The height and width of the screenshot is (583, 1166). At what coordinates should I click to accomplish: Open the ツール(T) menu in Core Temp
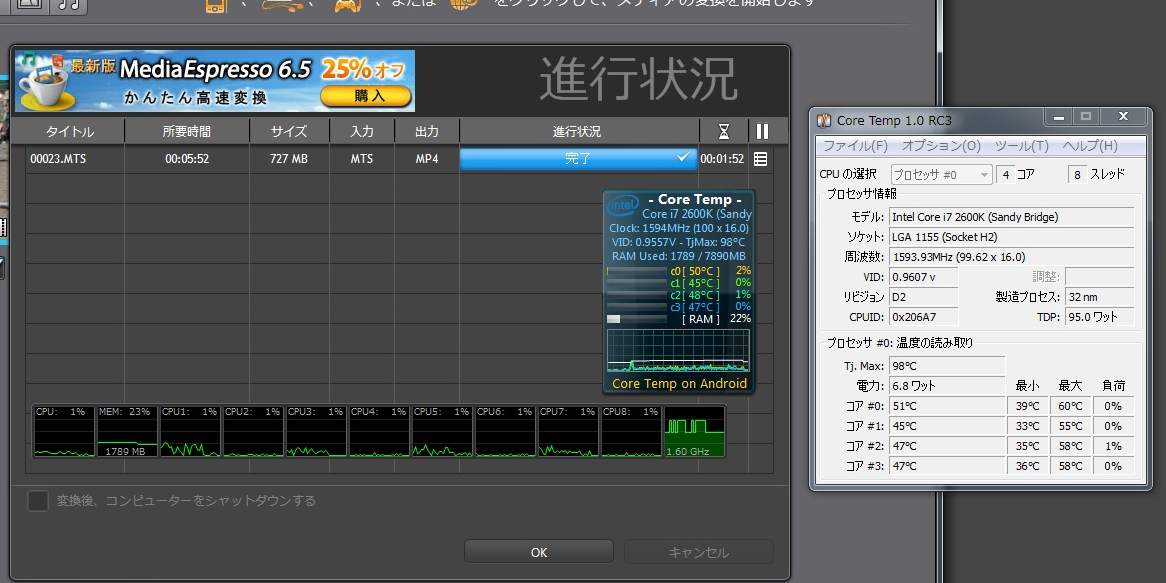tap(1021, 146)
